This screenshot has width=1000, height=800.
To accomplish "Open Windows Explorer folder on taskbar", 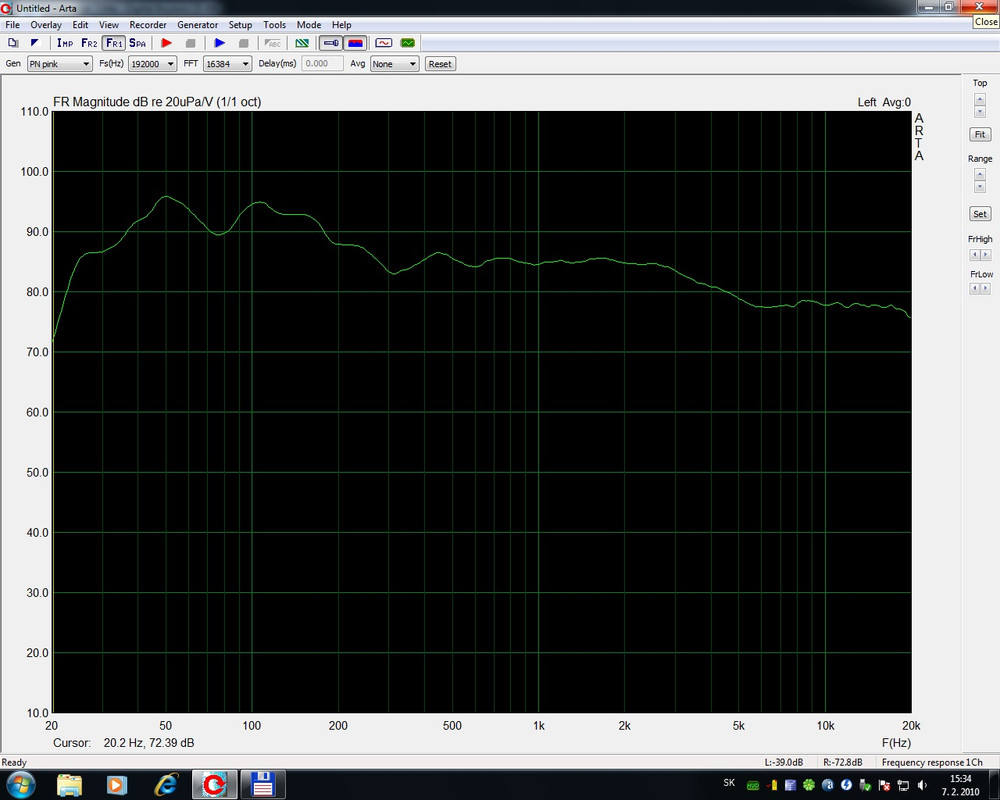I will tap(70, 784).
